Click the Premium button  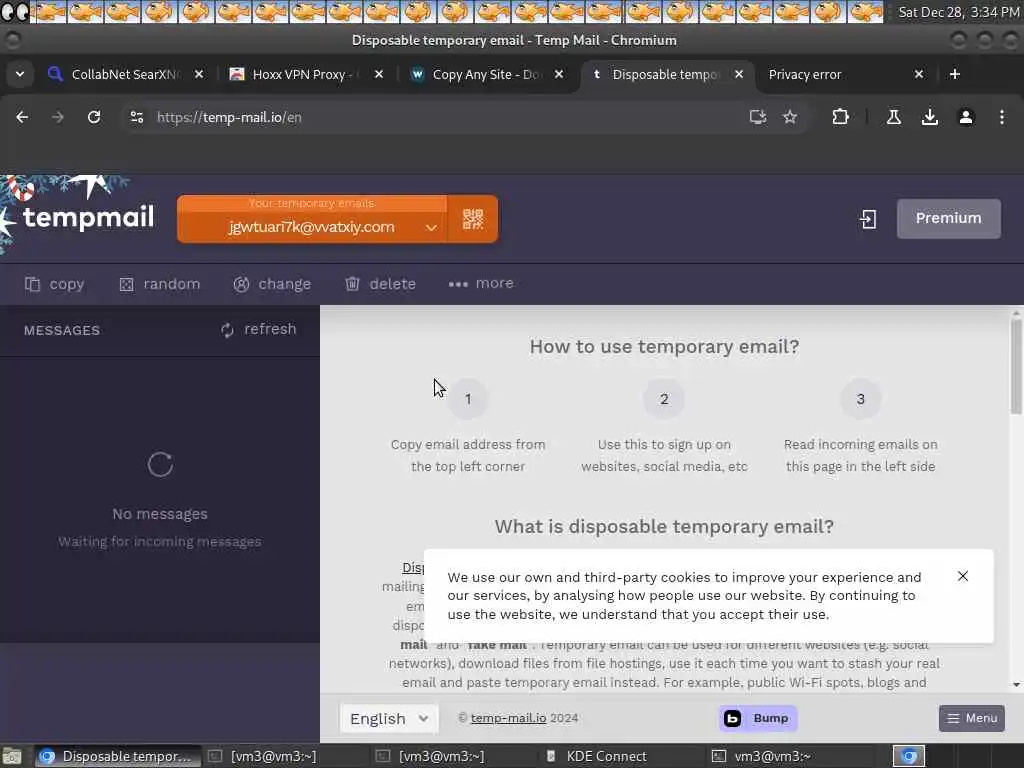tap(948, 219)
